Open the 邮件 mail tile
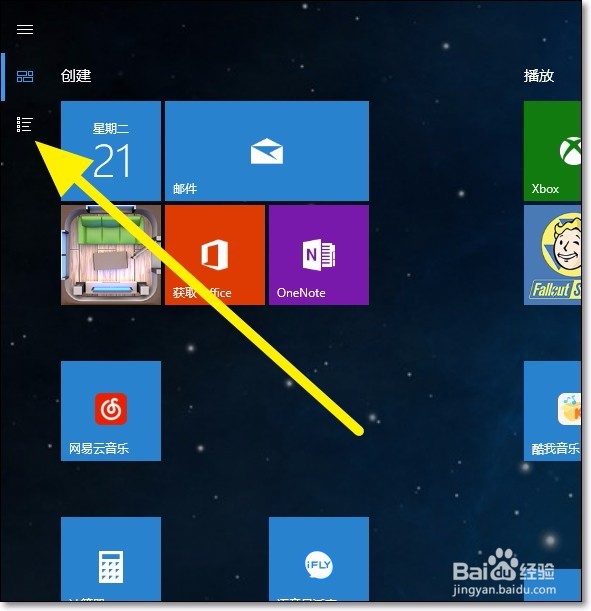591x611 pixels. pyautogui.click(x=267, y=151)
